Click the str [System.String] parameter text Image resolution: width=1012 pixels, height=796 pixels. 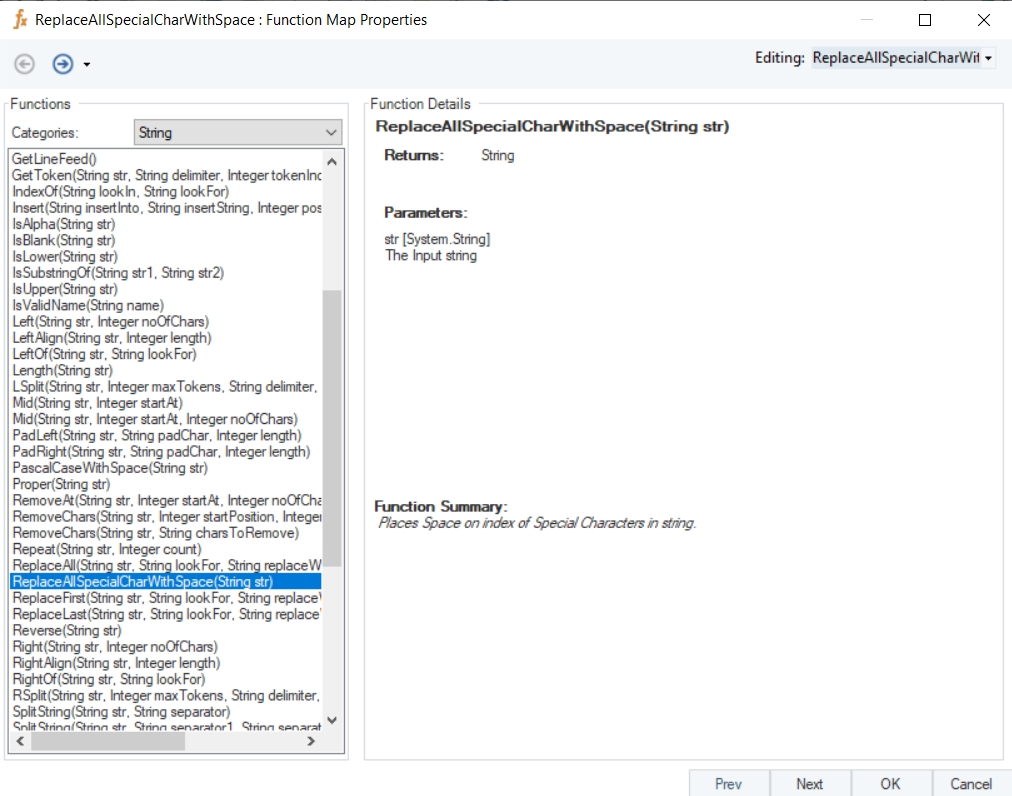(438, 240)
